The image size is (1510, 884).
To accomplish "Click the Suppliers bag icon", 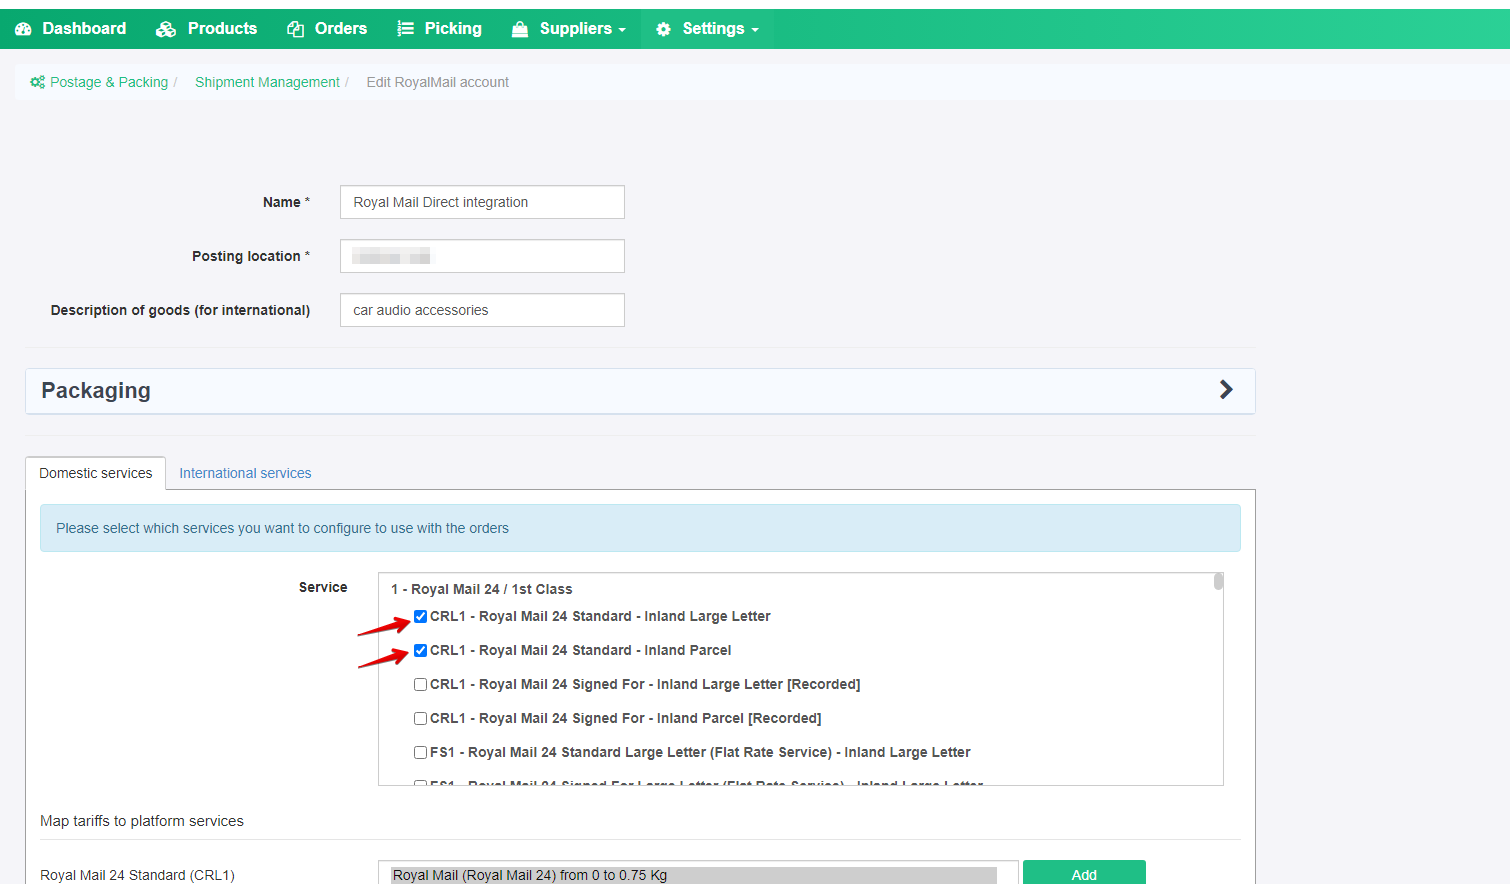I will [x=520, y=29].
